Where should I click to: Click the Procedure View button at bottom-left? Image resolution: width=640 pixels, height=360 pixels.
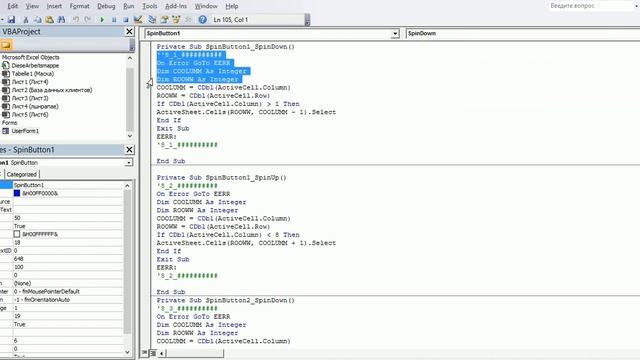click(x=144, y=353)
